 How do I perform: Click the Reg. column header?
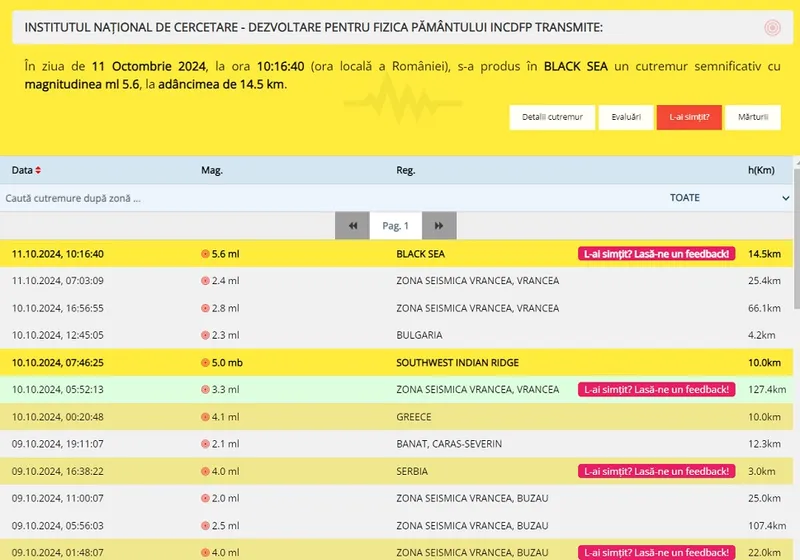pos(406,170)
